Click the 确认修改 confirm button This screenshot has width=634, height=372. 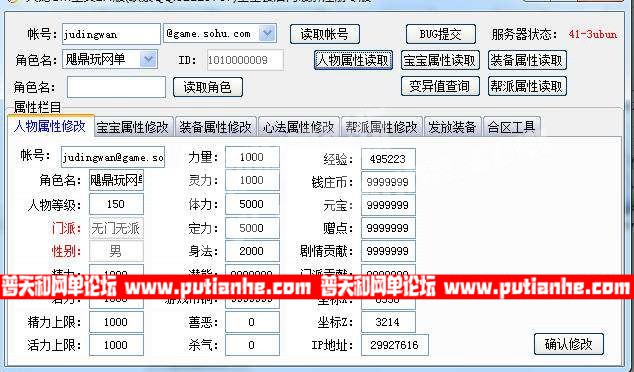click(568, 344)
